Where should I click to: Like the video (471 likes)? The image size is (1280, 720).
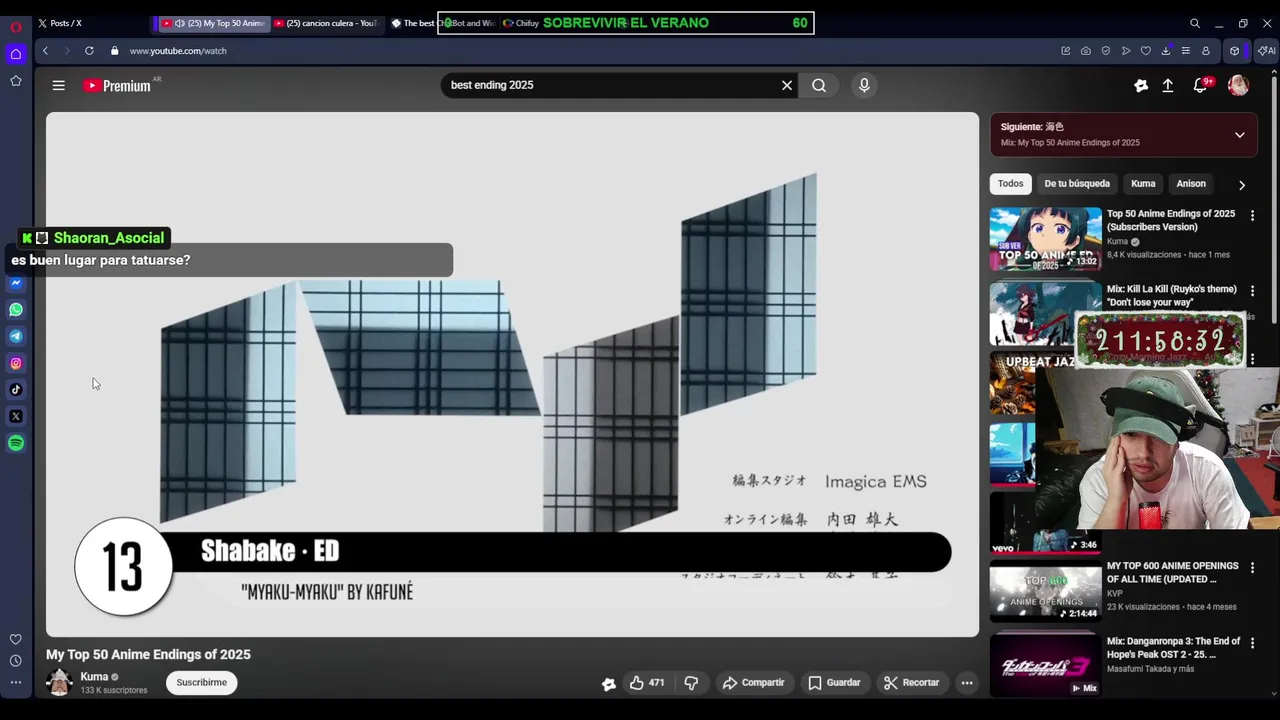coord(647,683)
